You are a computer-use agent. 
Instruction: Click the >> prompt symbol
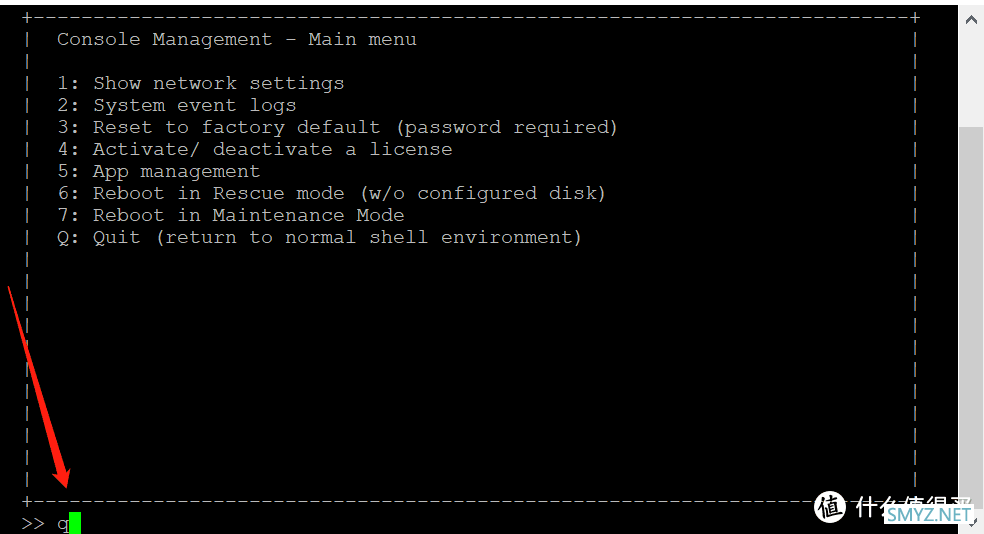33,523
